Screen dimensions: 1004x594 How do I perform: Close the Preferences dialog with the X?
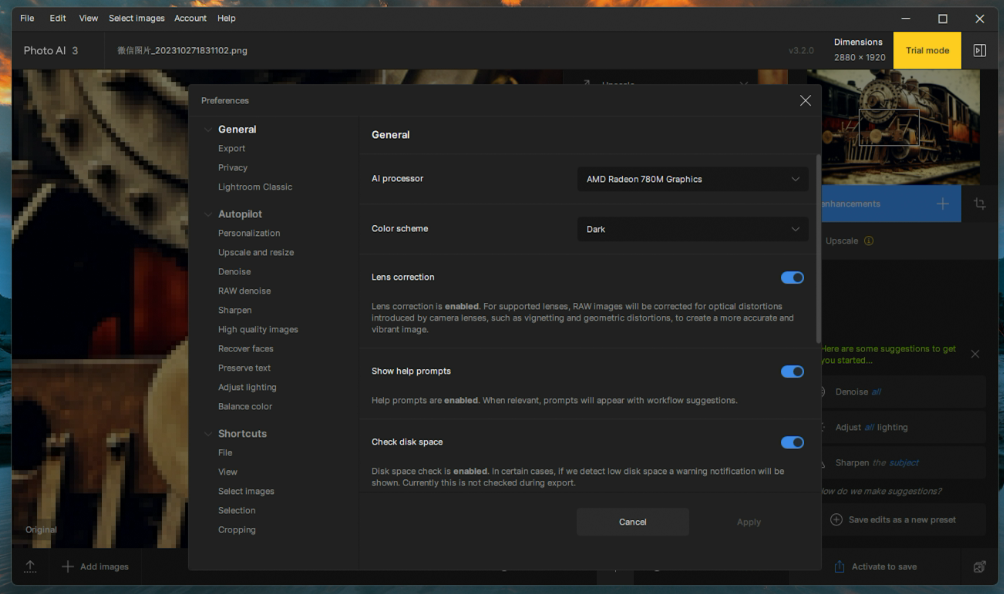pos(805,100)
